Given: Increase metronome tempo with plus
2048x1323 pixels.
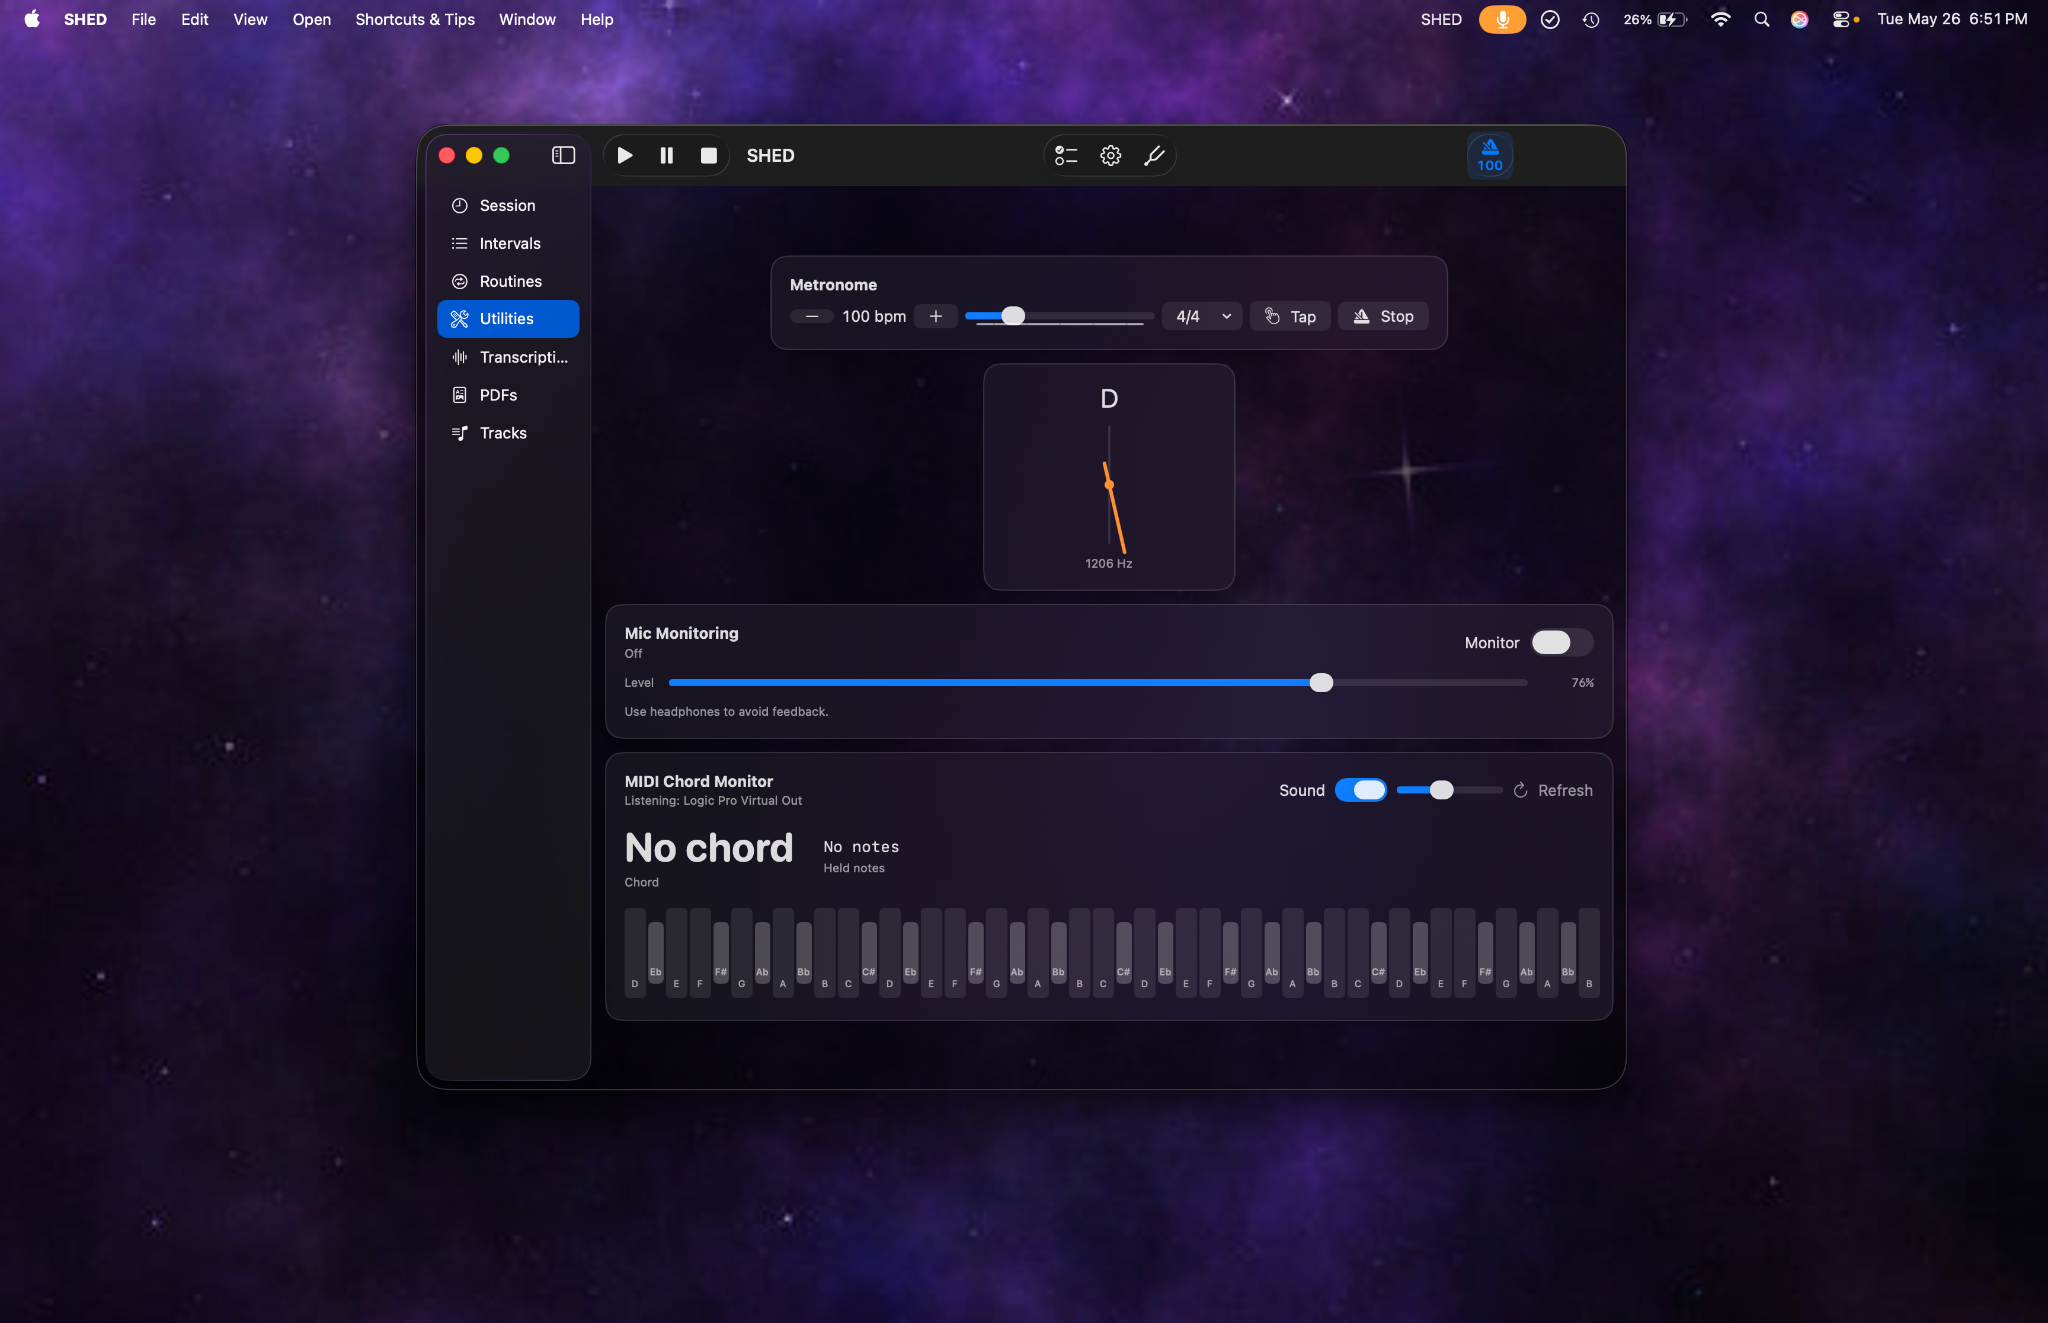Looking at the screenshot, I should pos(936,316).
